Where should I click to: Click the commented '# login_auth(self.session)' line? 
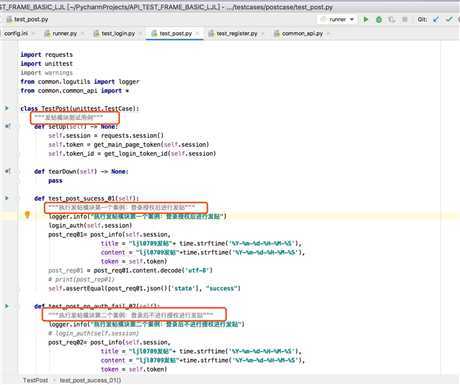click(x=93, y=333)
